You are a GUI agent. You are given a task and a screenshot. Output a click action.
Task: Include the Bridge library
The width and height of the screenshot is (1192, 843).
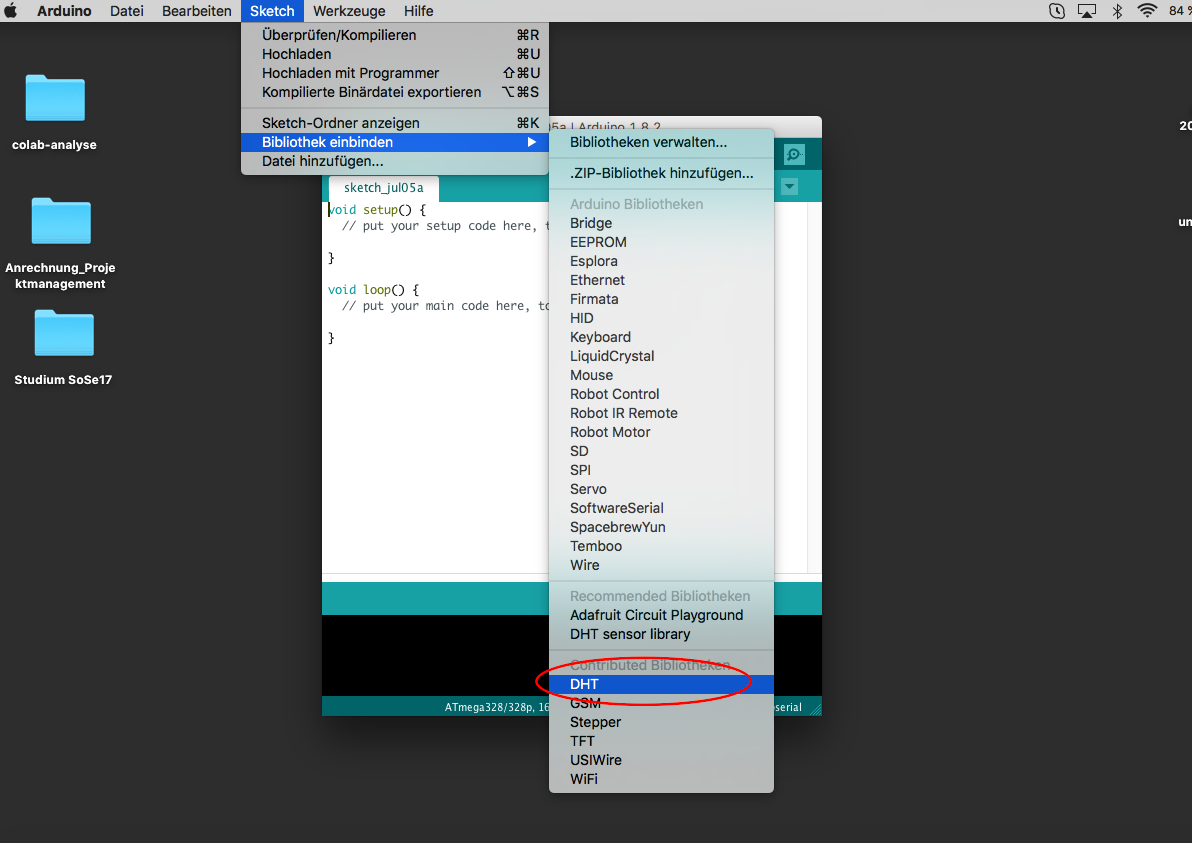click(x=661, y=223)
